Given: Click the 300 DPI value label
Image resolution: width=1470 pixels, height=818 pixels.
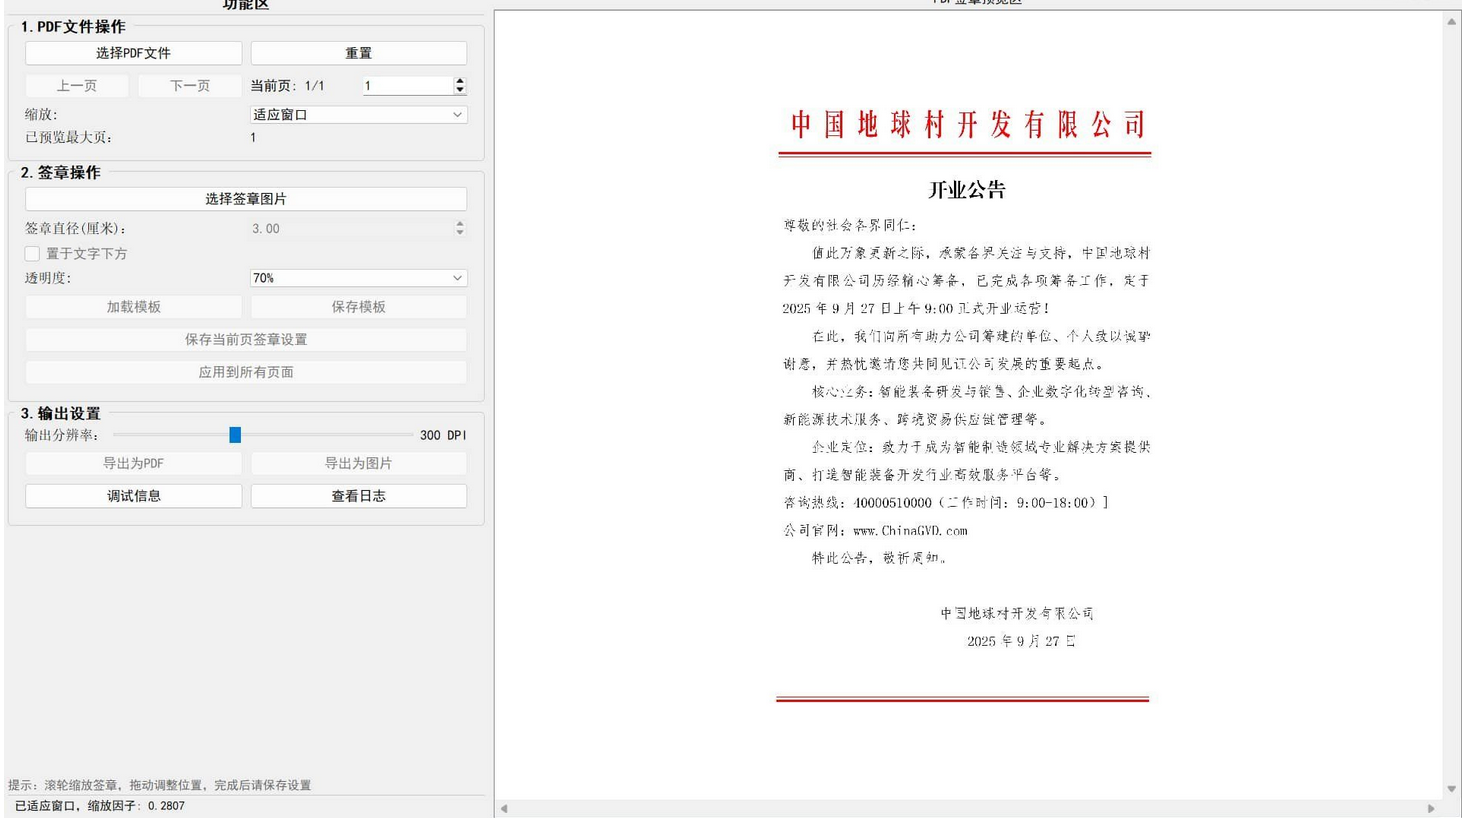Looking at the screenshot, I should click(443, 435).
